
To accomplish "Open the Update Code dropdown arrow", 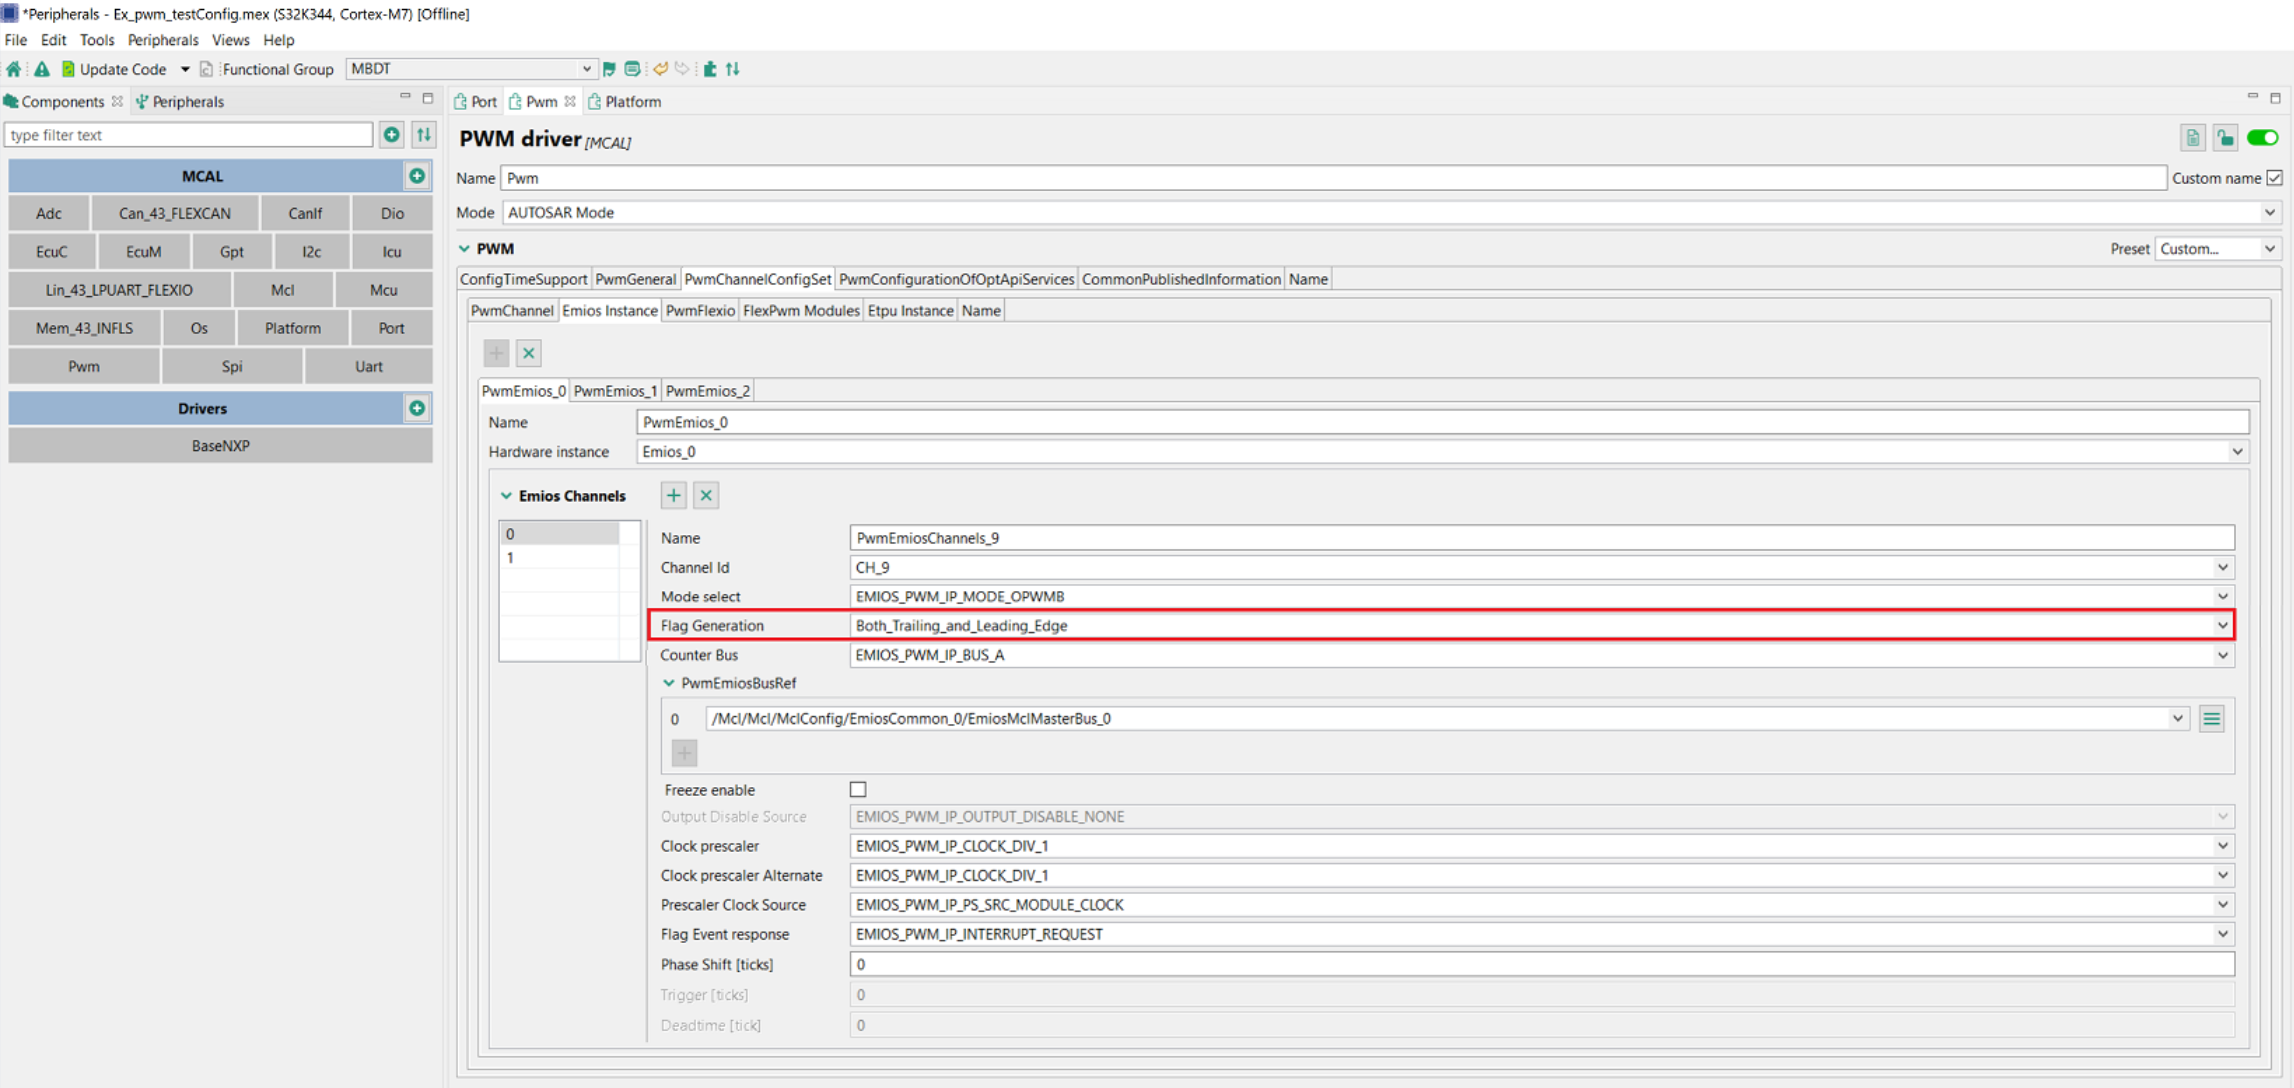I will pyautogui.click(x=185, y=69).
